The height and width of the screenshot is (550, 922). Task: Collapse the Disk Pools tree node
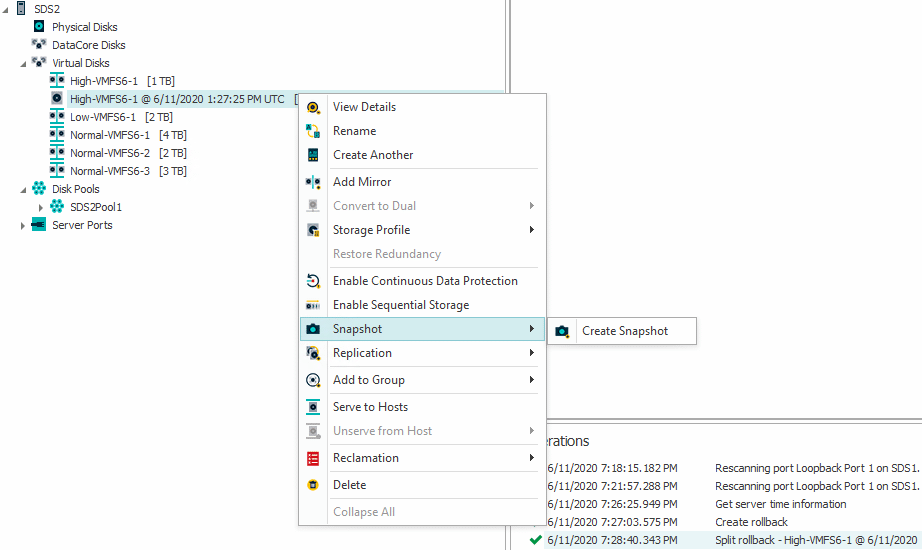pos(24,189)
